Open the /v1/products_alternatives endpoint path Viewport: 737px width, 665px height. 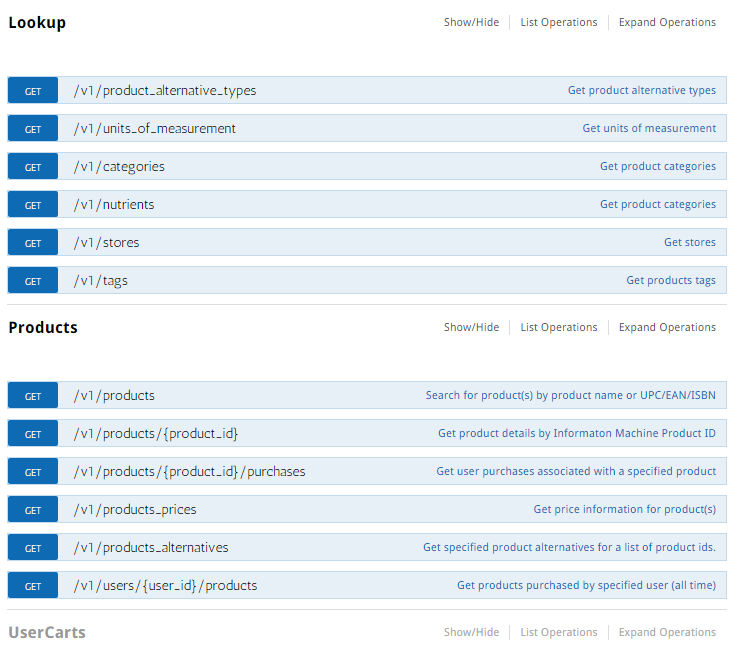click(151, 548)
